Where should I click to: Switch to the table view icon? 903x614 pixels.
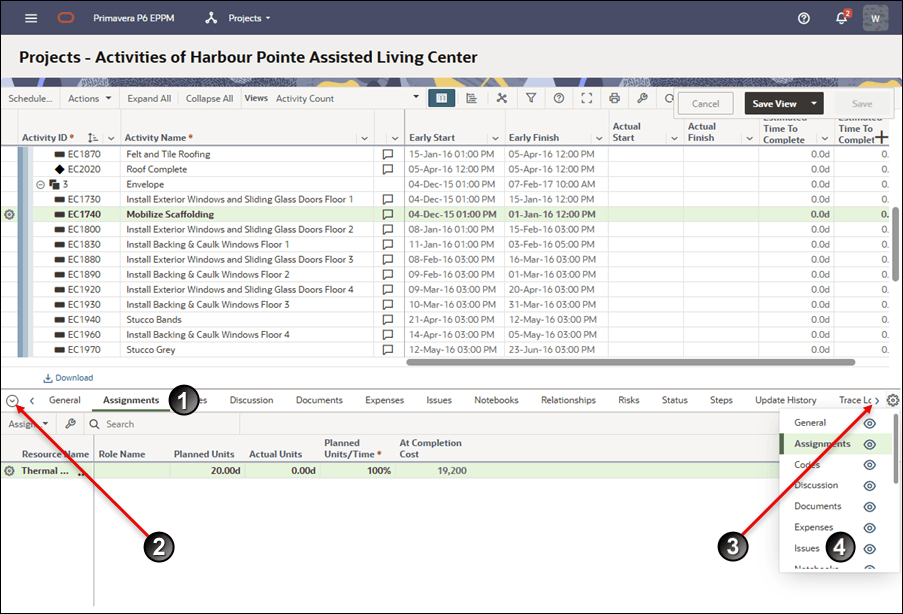pos(442,98)
